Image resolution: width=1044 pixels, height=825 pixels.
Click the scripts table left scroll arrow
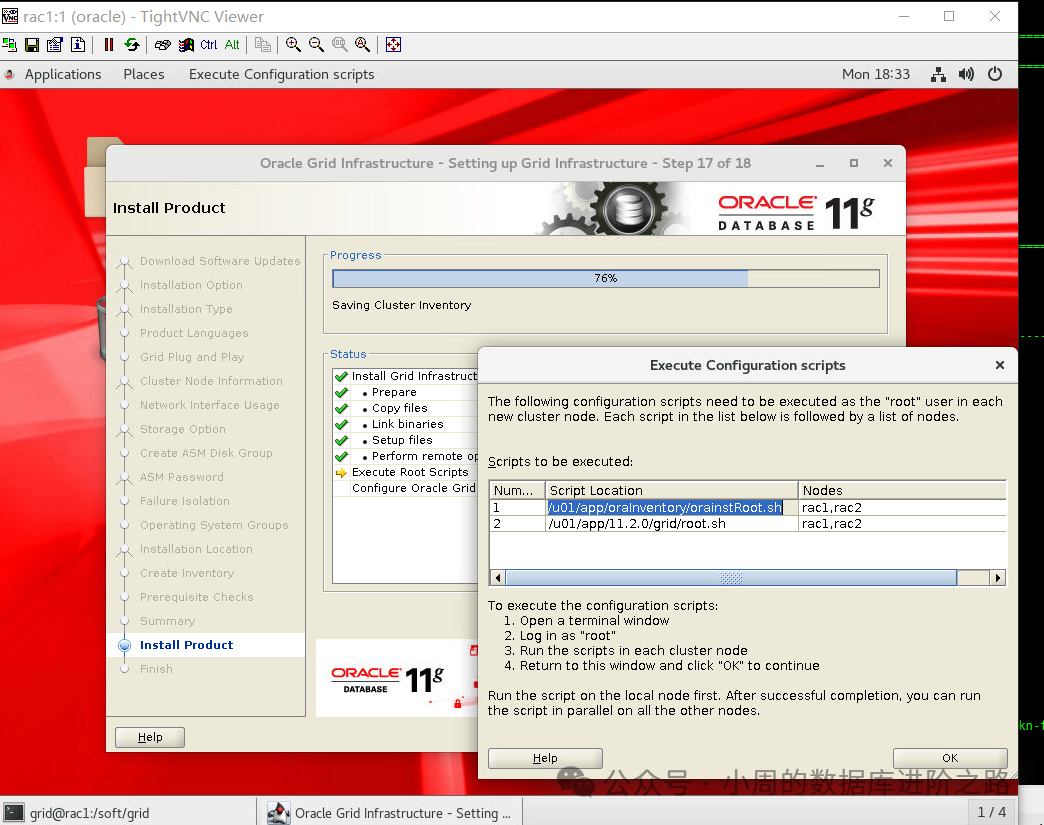[x=497, y=577]
